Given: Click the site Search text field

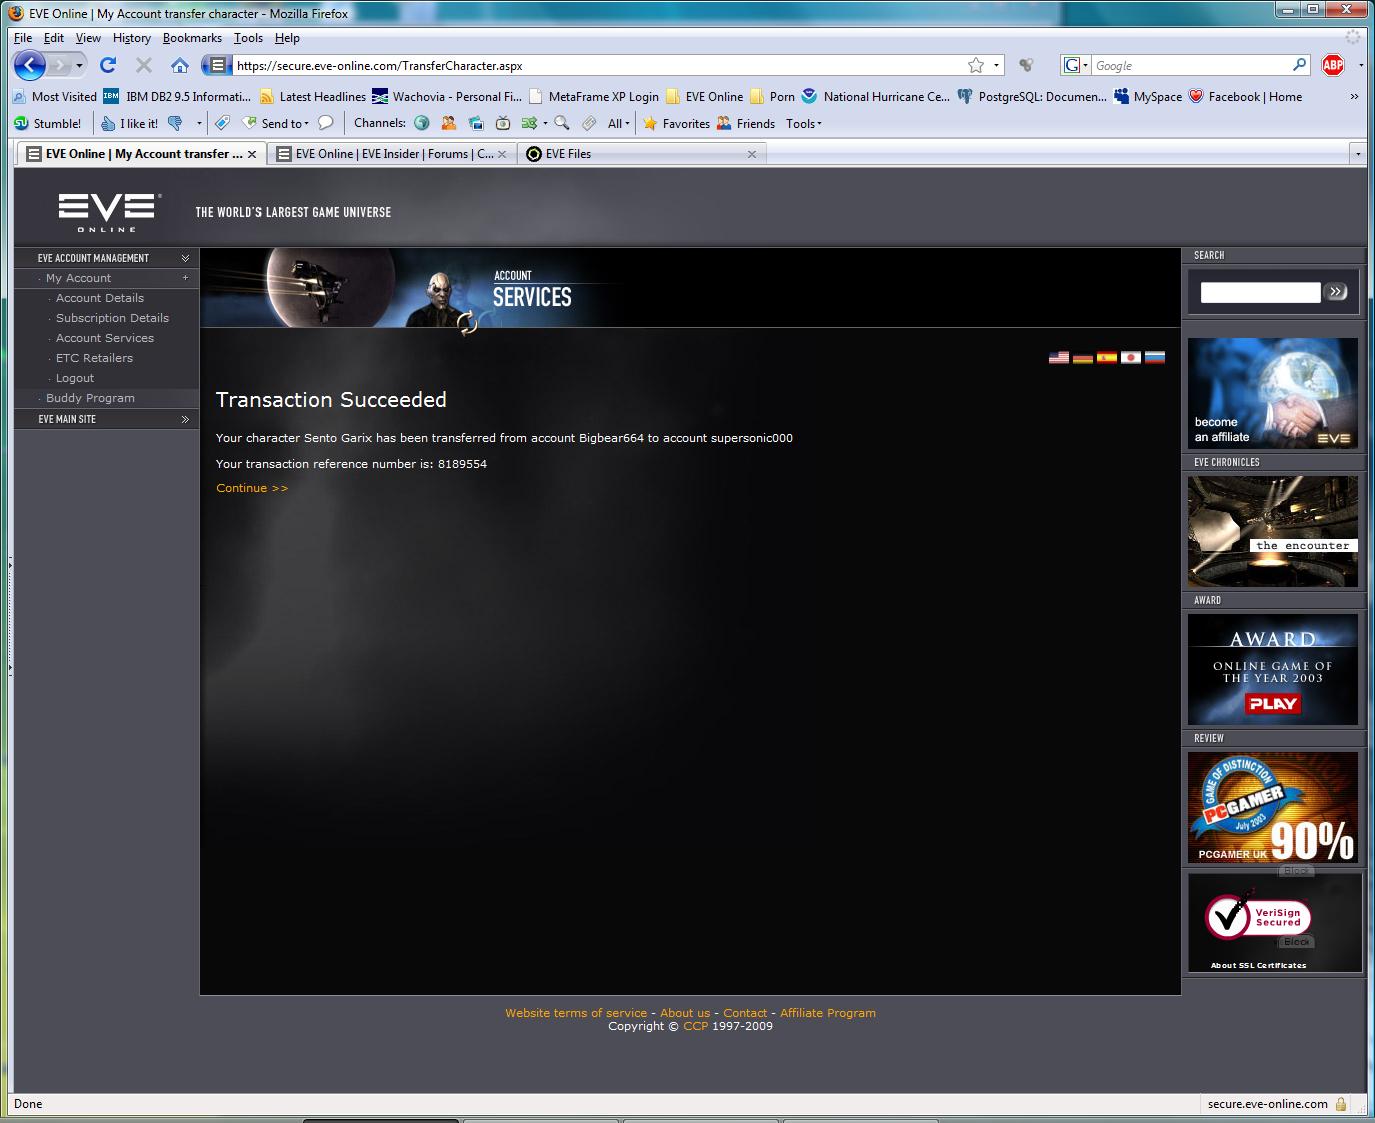Looking at the screenshot, I should pos(1260,292).
